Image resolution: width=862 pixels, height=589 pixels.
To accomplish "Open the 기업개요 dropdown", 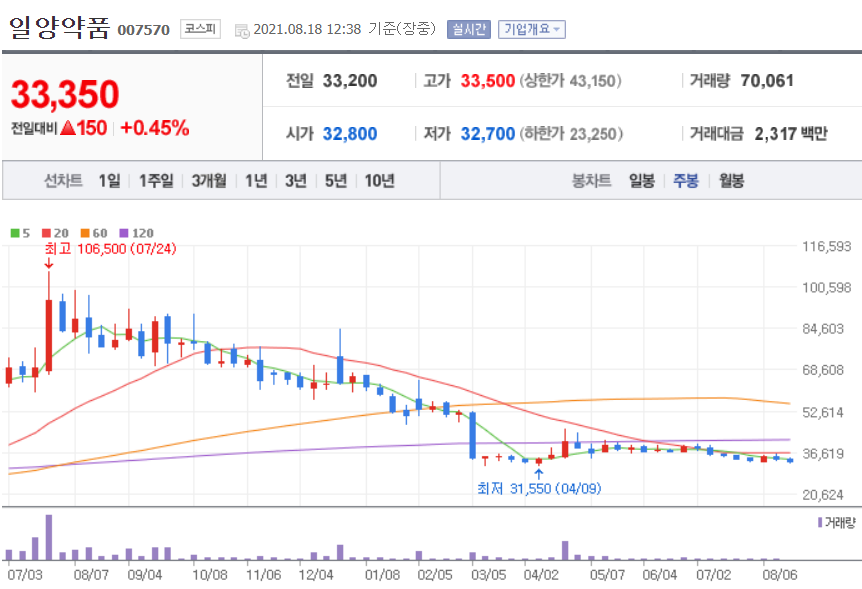I will (x=532, y=29).
